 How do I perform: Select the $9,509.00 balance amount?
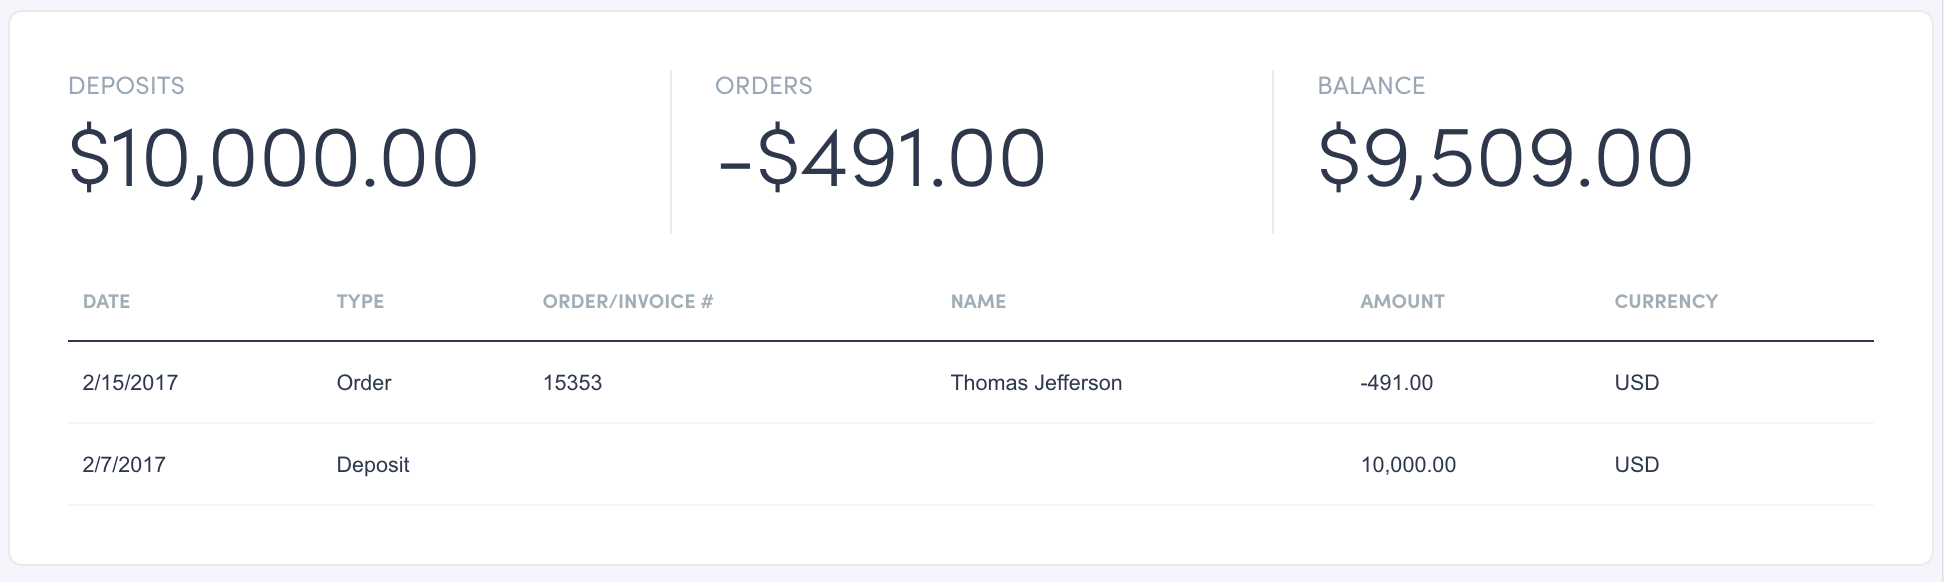point(1504,153)
